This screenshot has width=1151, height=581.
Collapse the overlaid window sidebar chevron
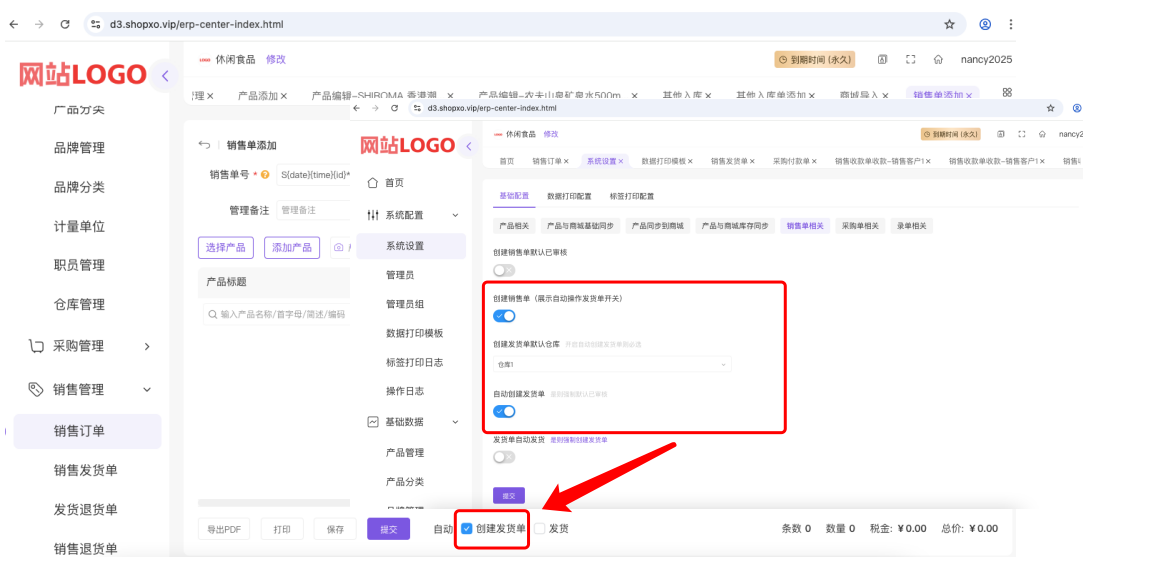pos(468,146)
